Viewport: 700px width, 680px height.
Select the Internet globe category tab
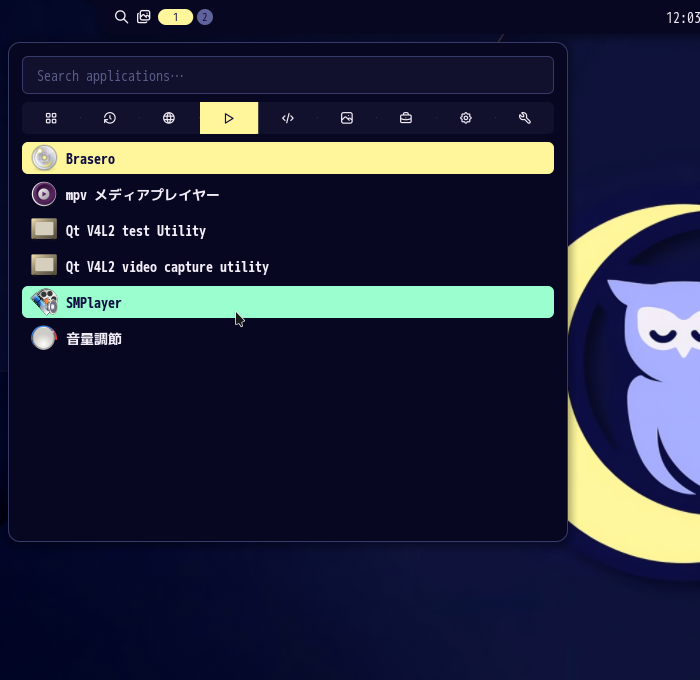point(169,118)
